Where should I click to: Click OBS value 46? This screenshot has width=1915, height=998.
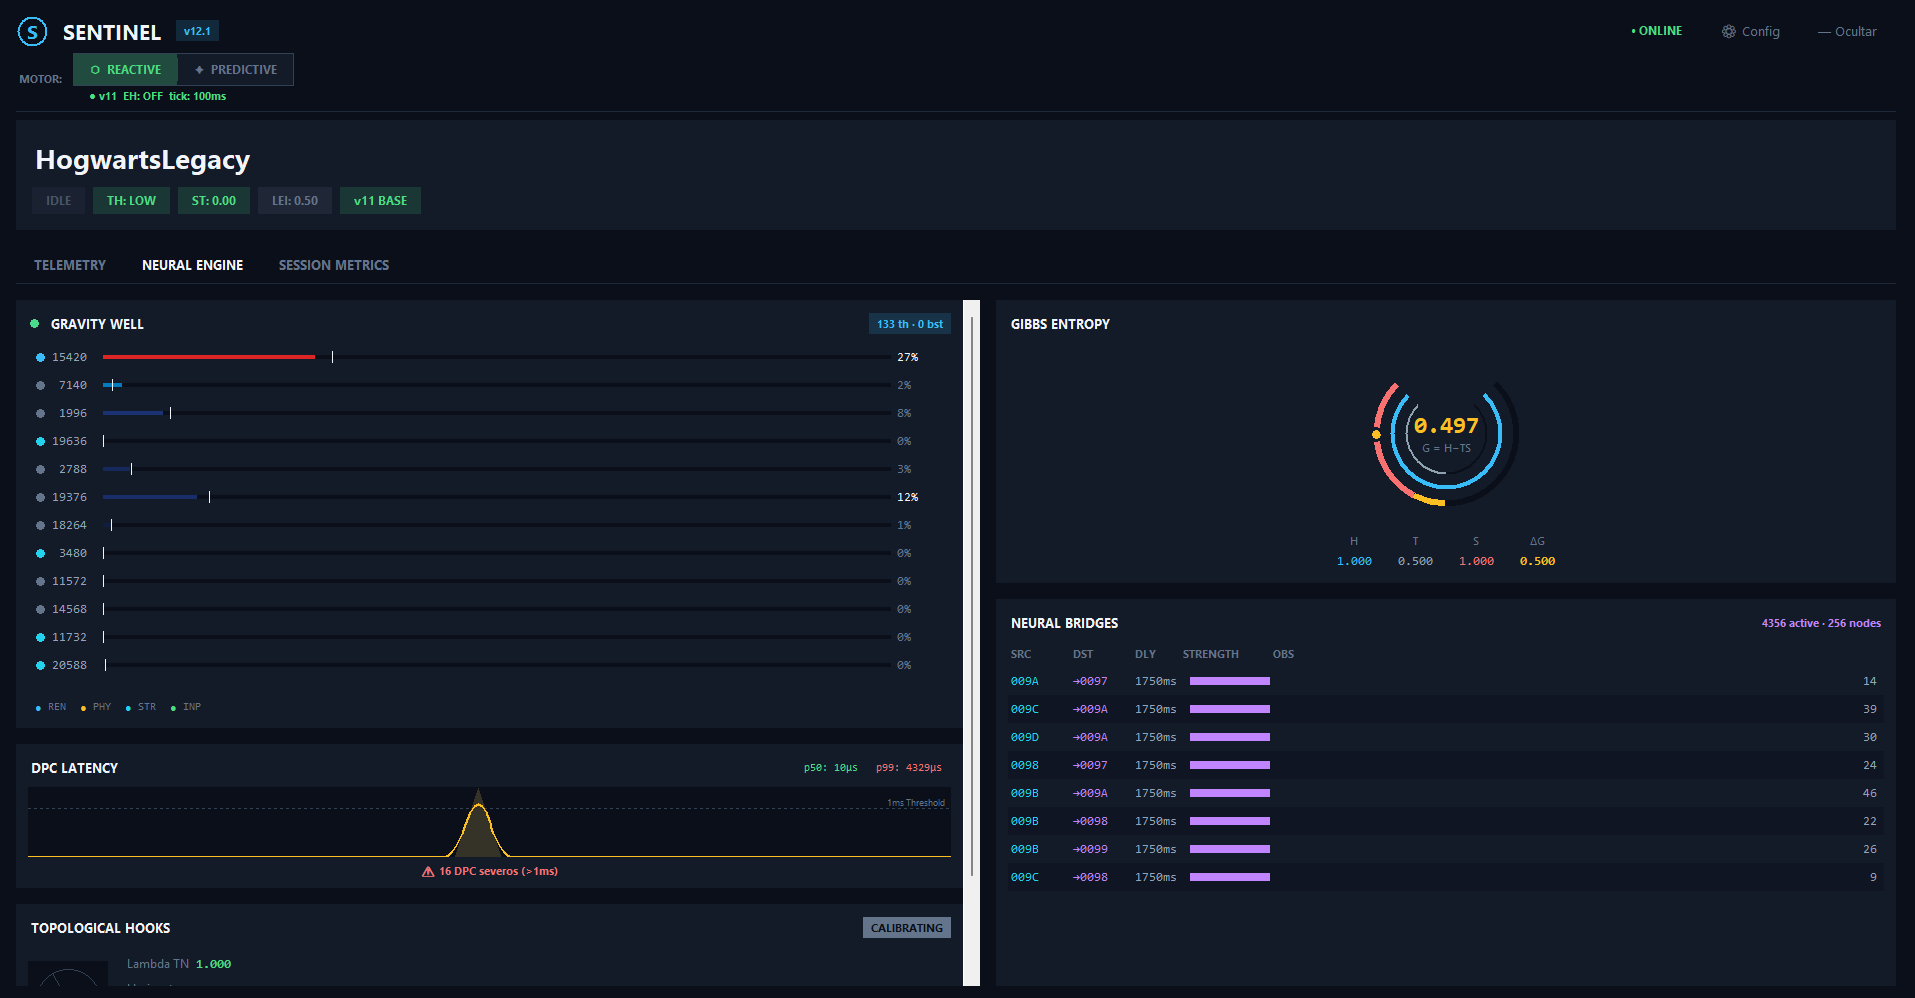coord(1870,793)
